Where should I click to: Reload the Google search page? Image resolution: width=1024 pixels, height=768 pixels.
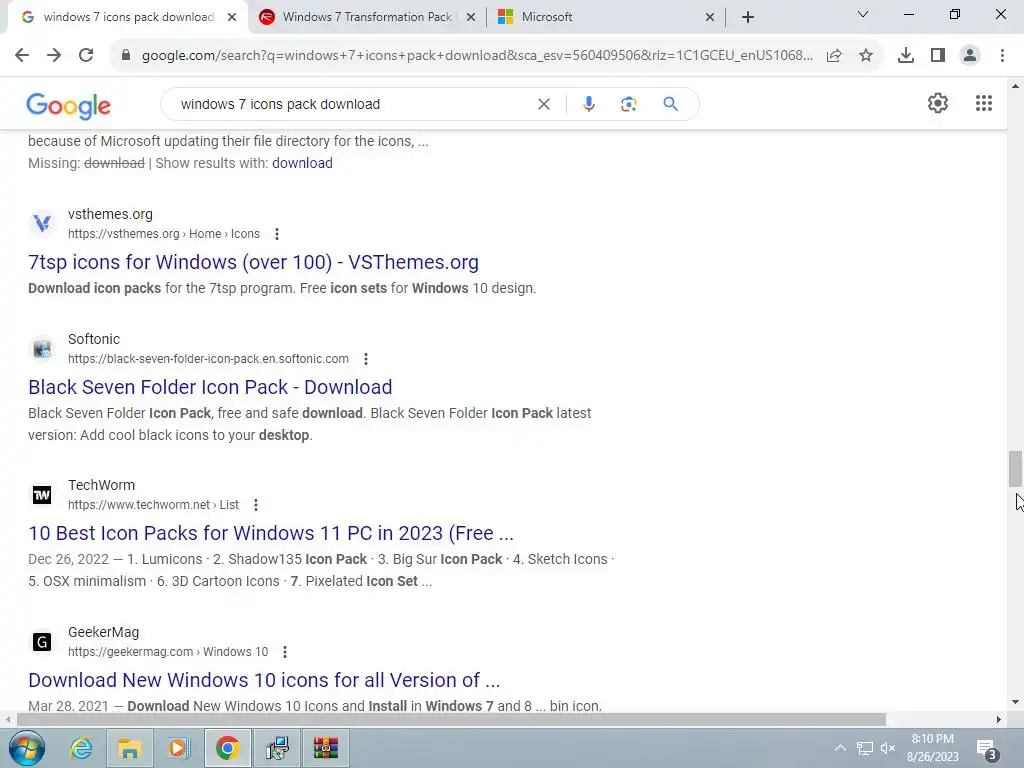point(86,56)
